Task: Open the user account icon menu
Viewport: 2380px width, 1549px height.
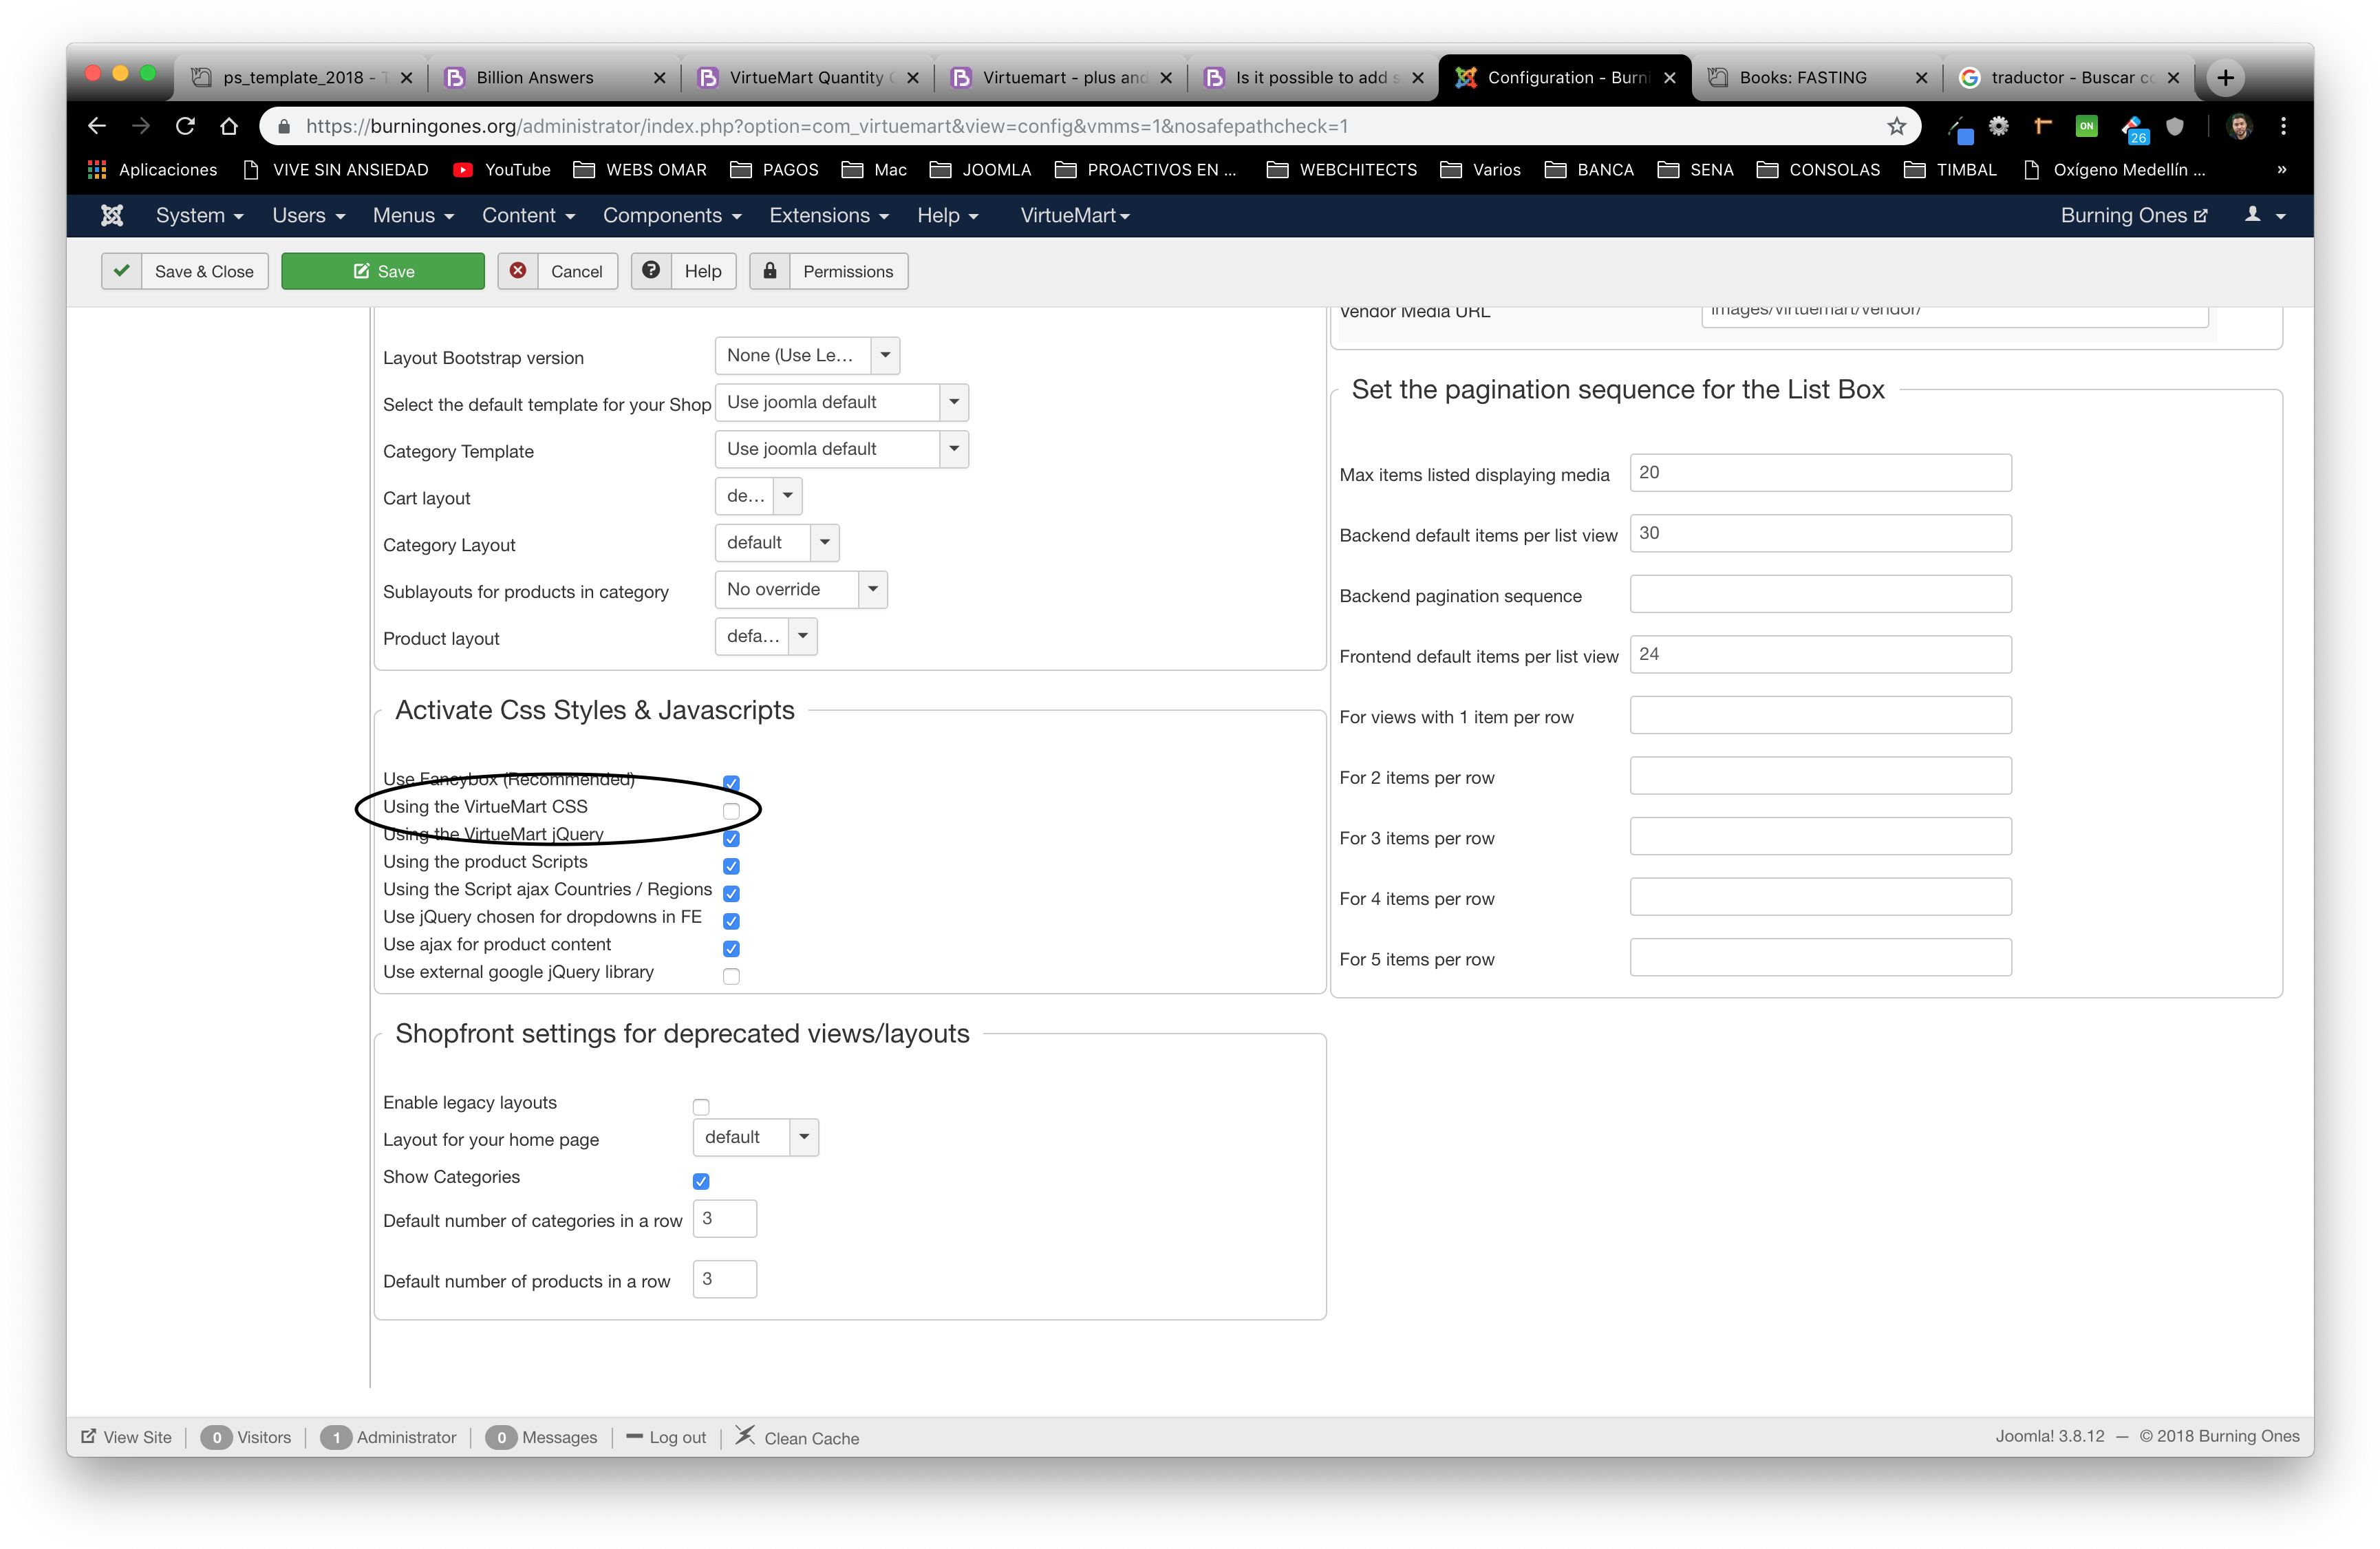Action: 2264,215
